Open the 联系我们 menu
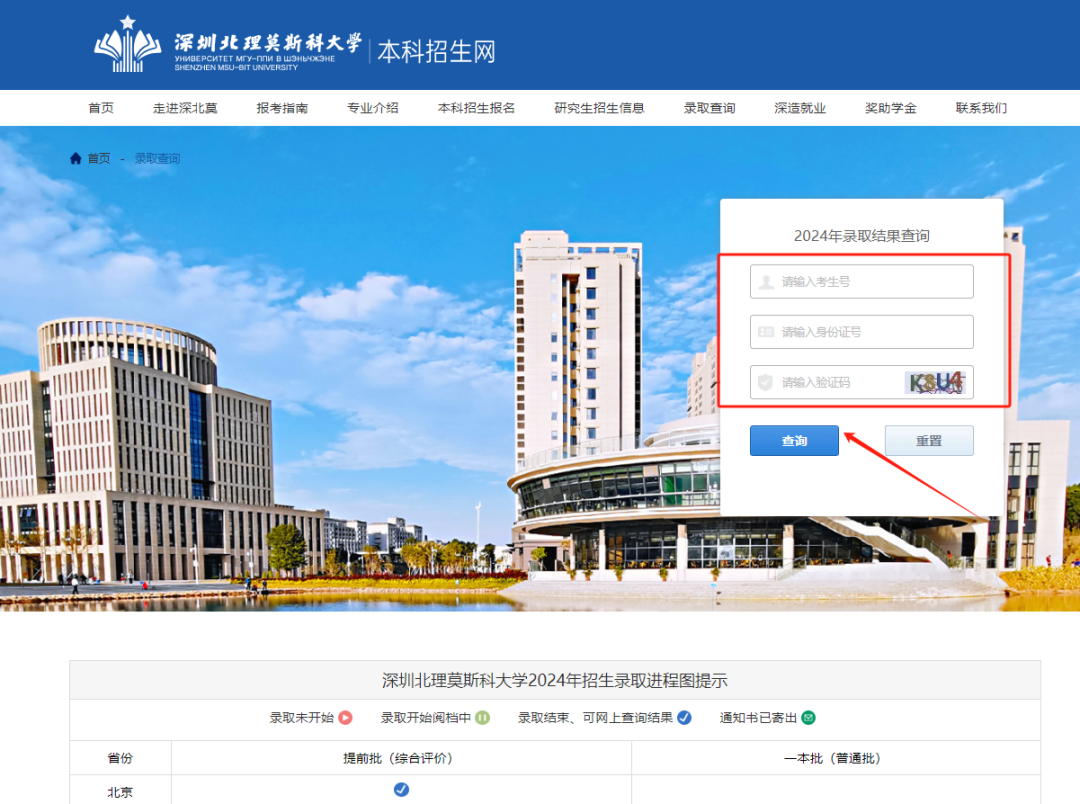 pos(982,108)
